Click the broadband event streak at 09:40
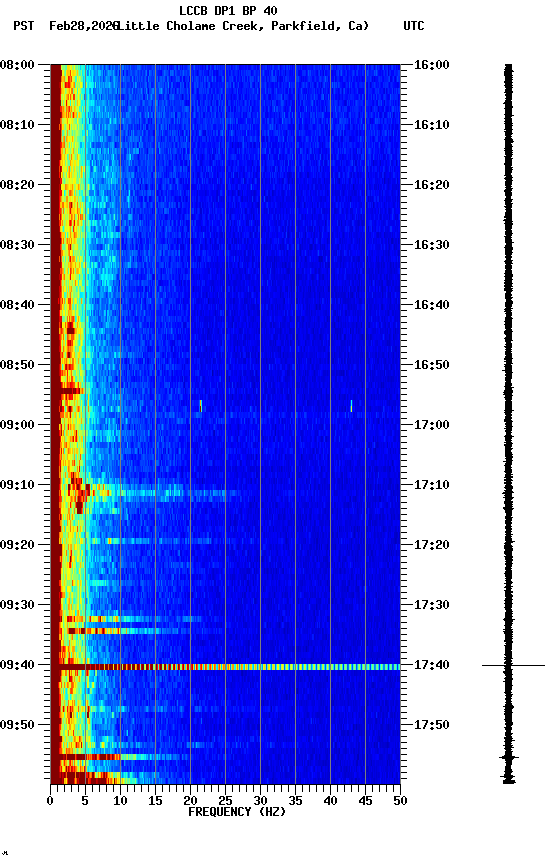 [x=225, y=667]
